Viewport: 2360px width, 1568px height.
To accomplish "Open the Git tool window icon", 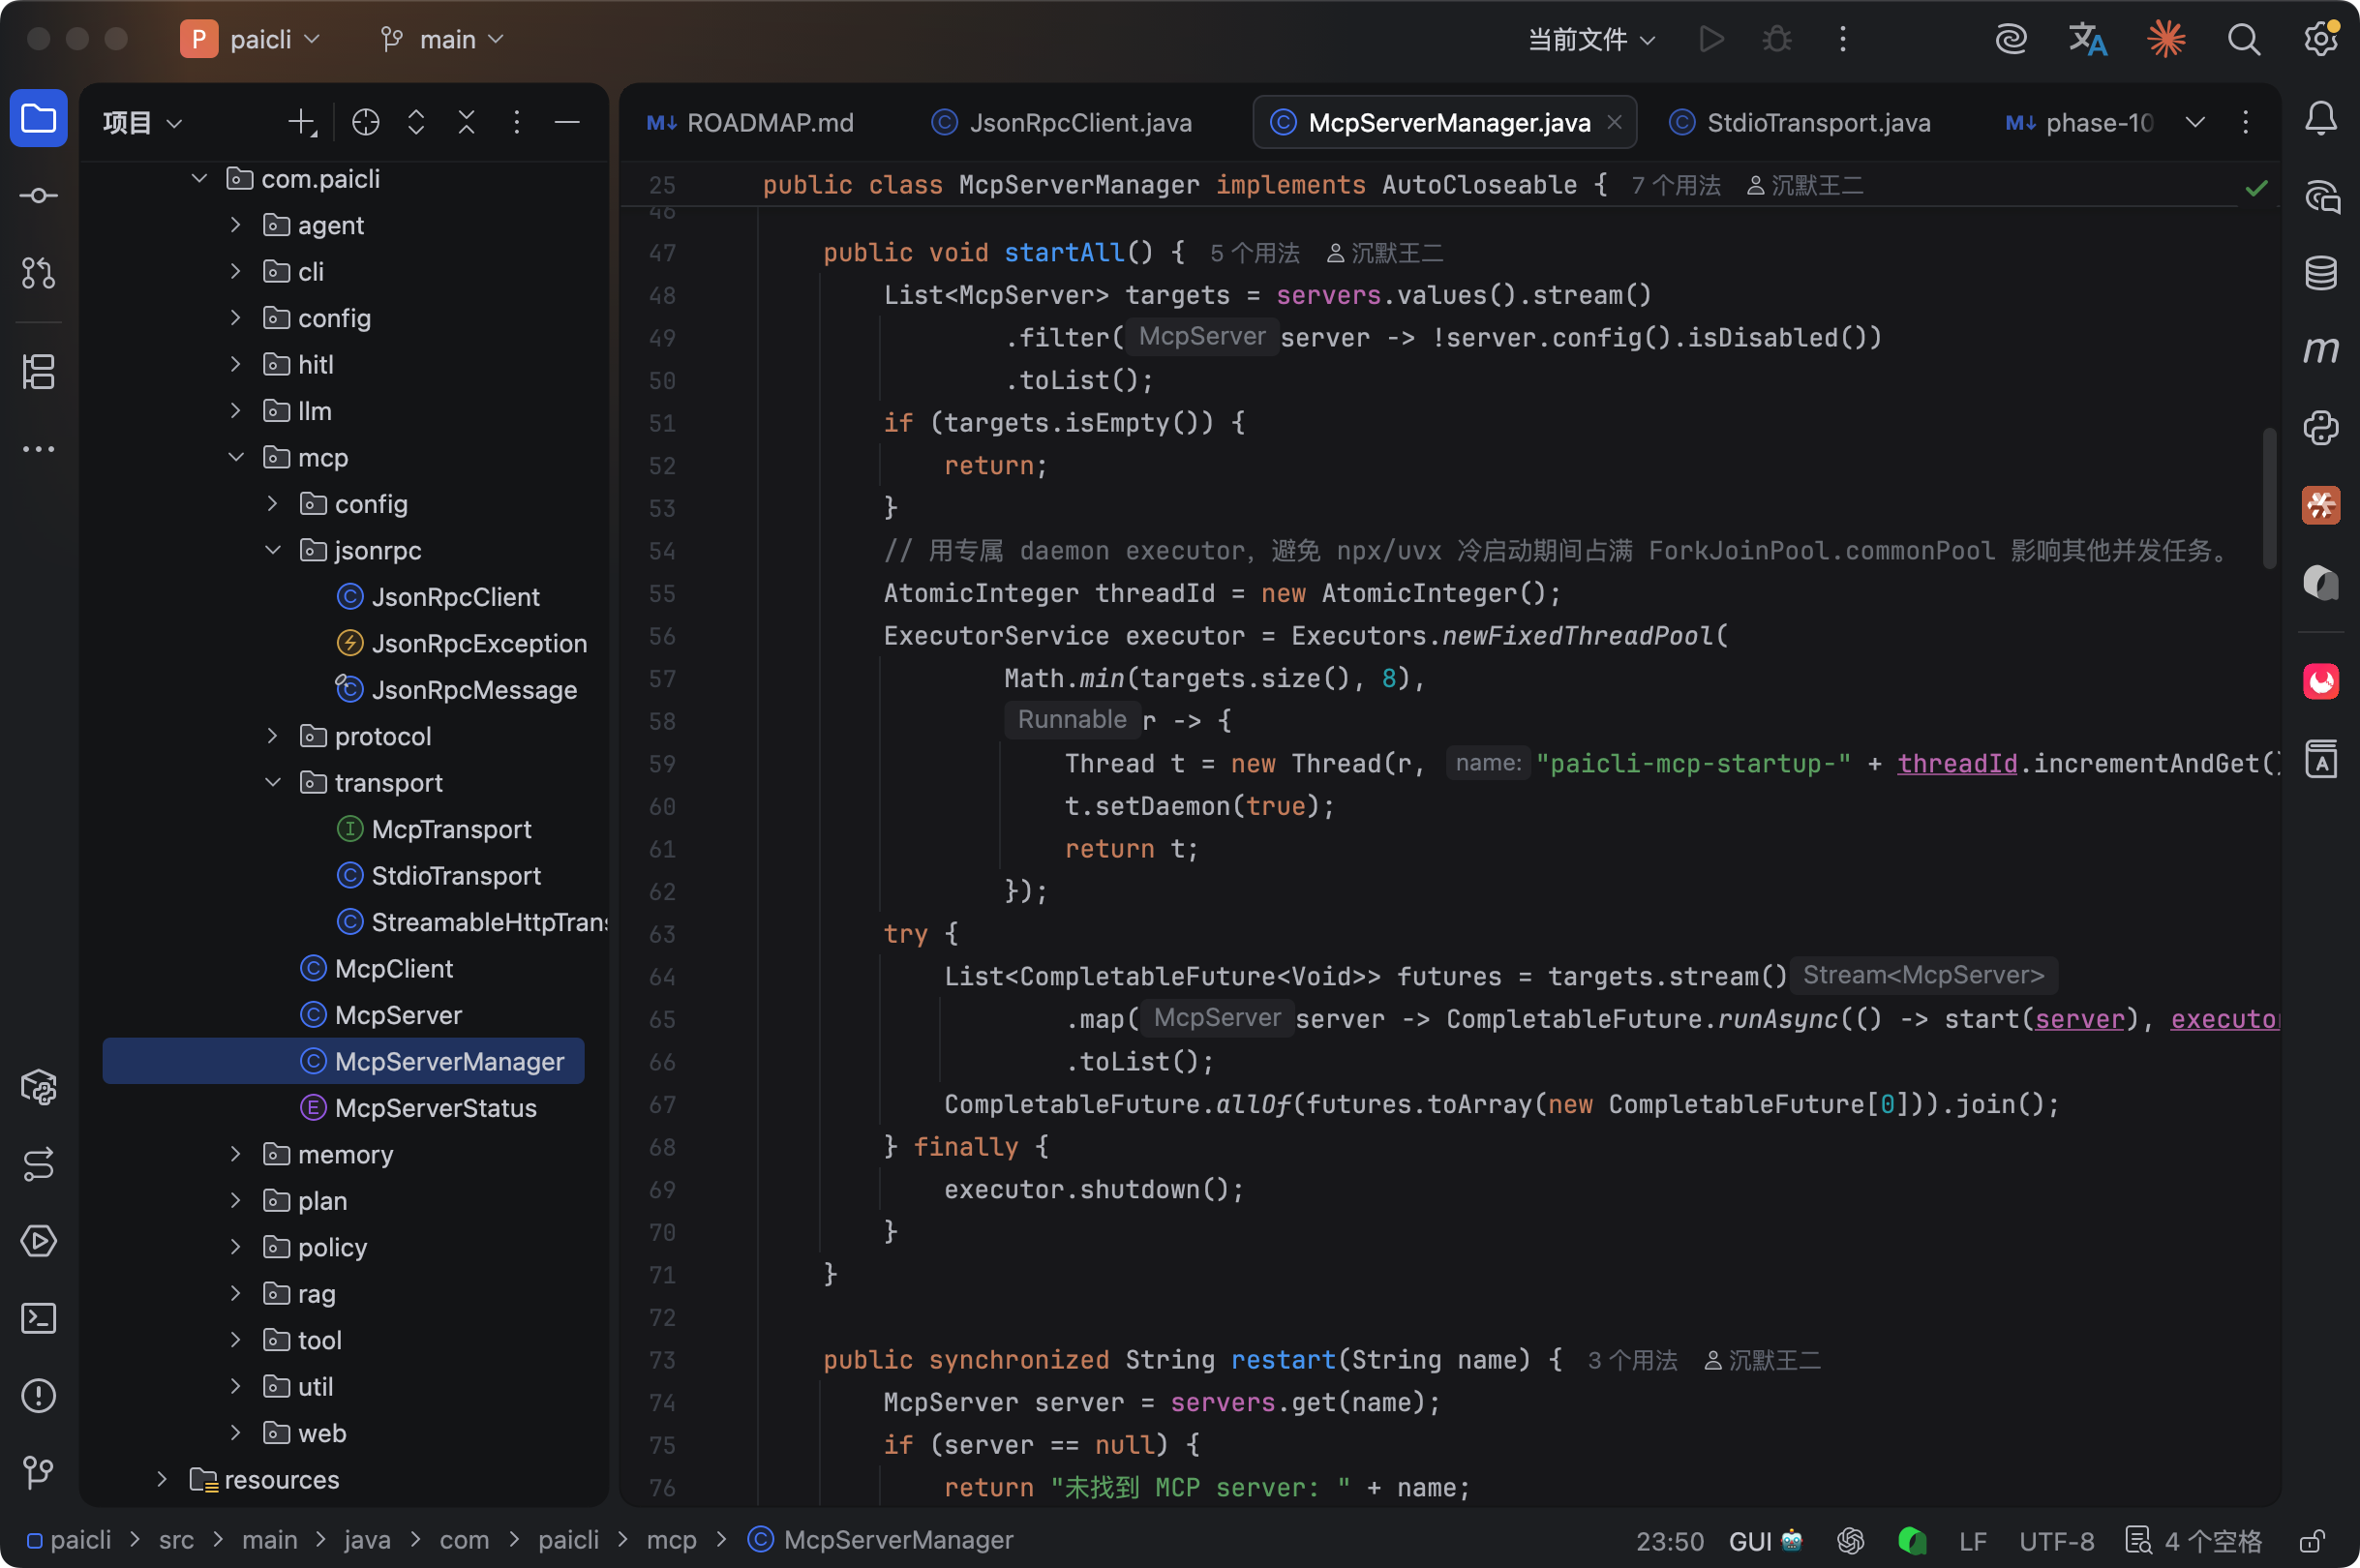I will pos(38,1472).
